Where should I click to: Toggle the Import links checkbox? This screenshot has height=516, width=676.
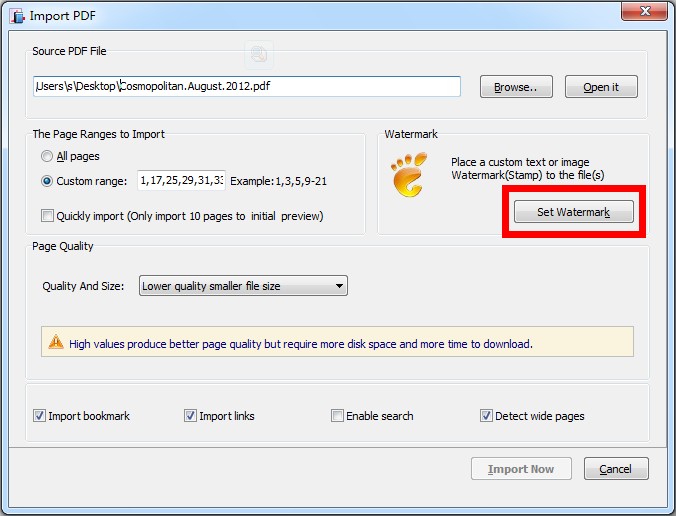[x=190, y=416]
